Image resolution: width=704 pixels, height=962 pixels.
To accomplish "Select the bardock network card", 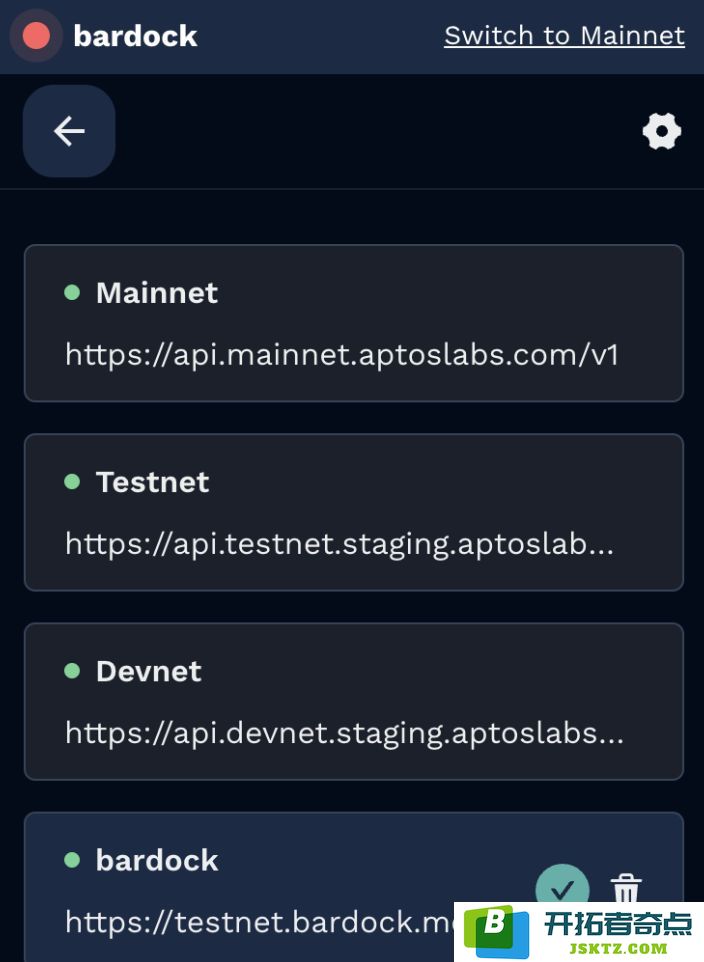I will pos(354,887).
